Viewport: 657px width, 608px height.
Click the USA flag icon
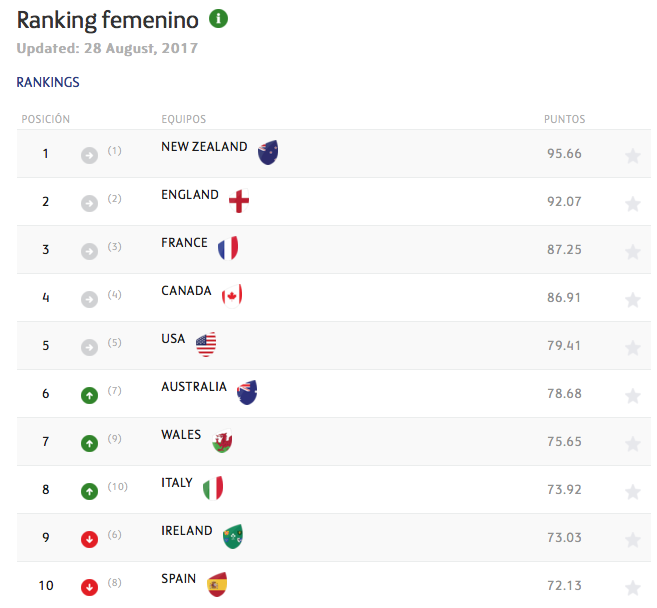coord(206,345)
